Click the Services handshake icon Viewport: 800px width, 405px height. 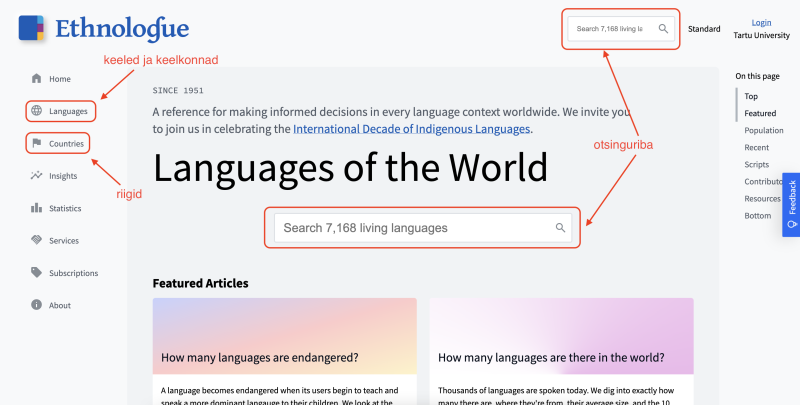pyautogui.click(x=36, y=240)
